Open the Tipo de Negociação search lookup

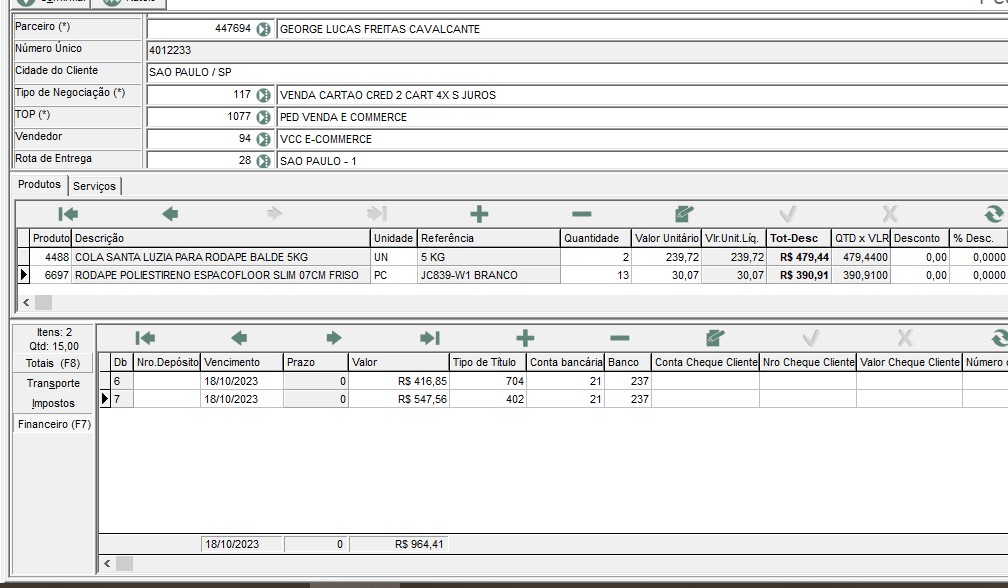pyautogui.click(x=263, y=95)
